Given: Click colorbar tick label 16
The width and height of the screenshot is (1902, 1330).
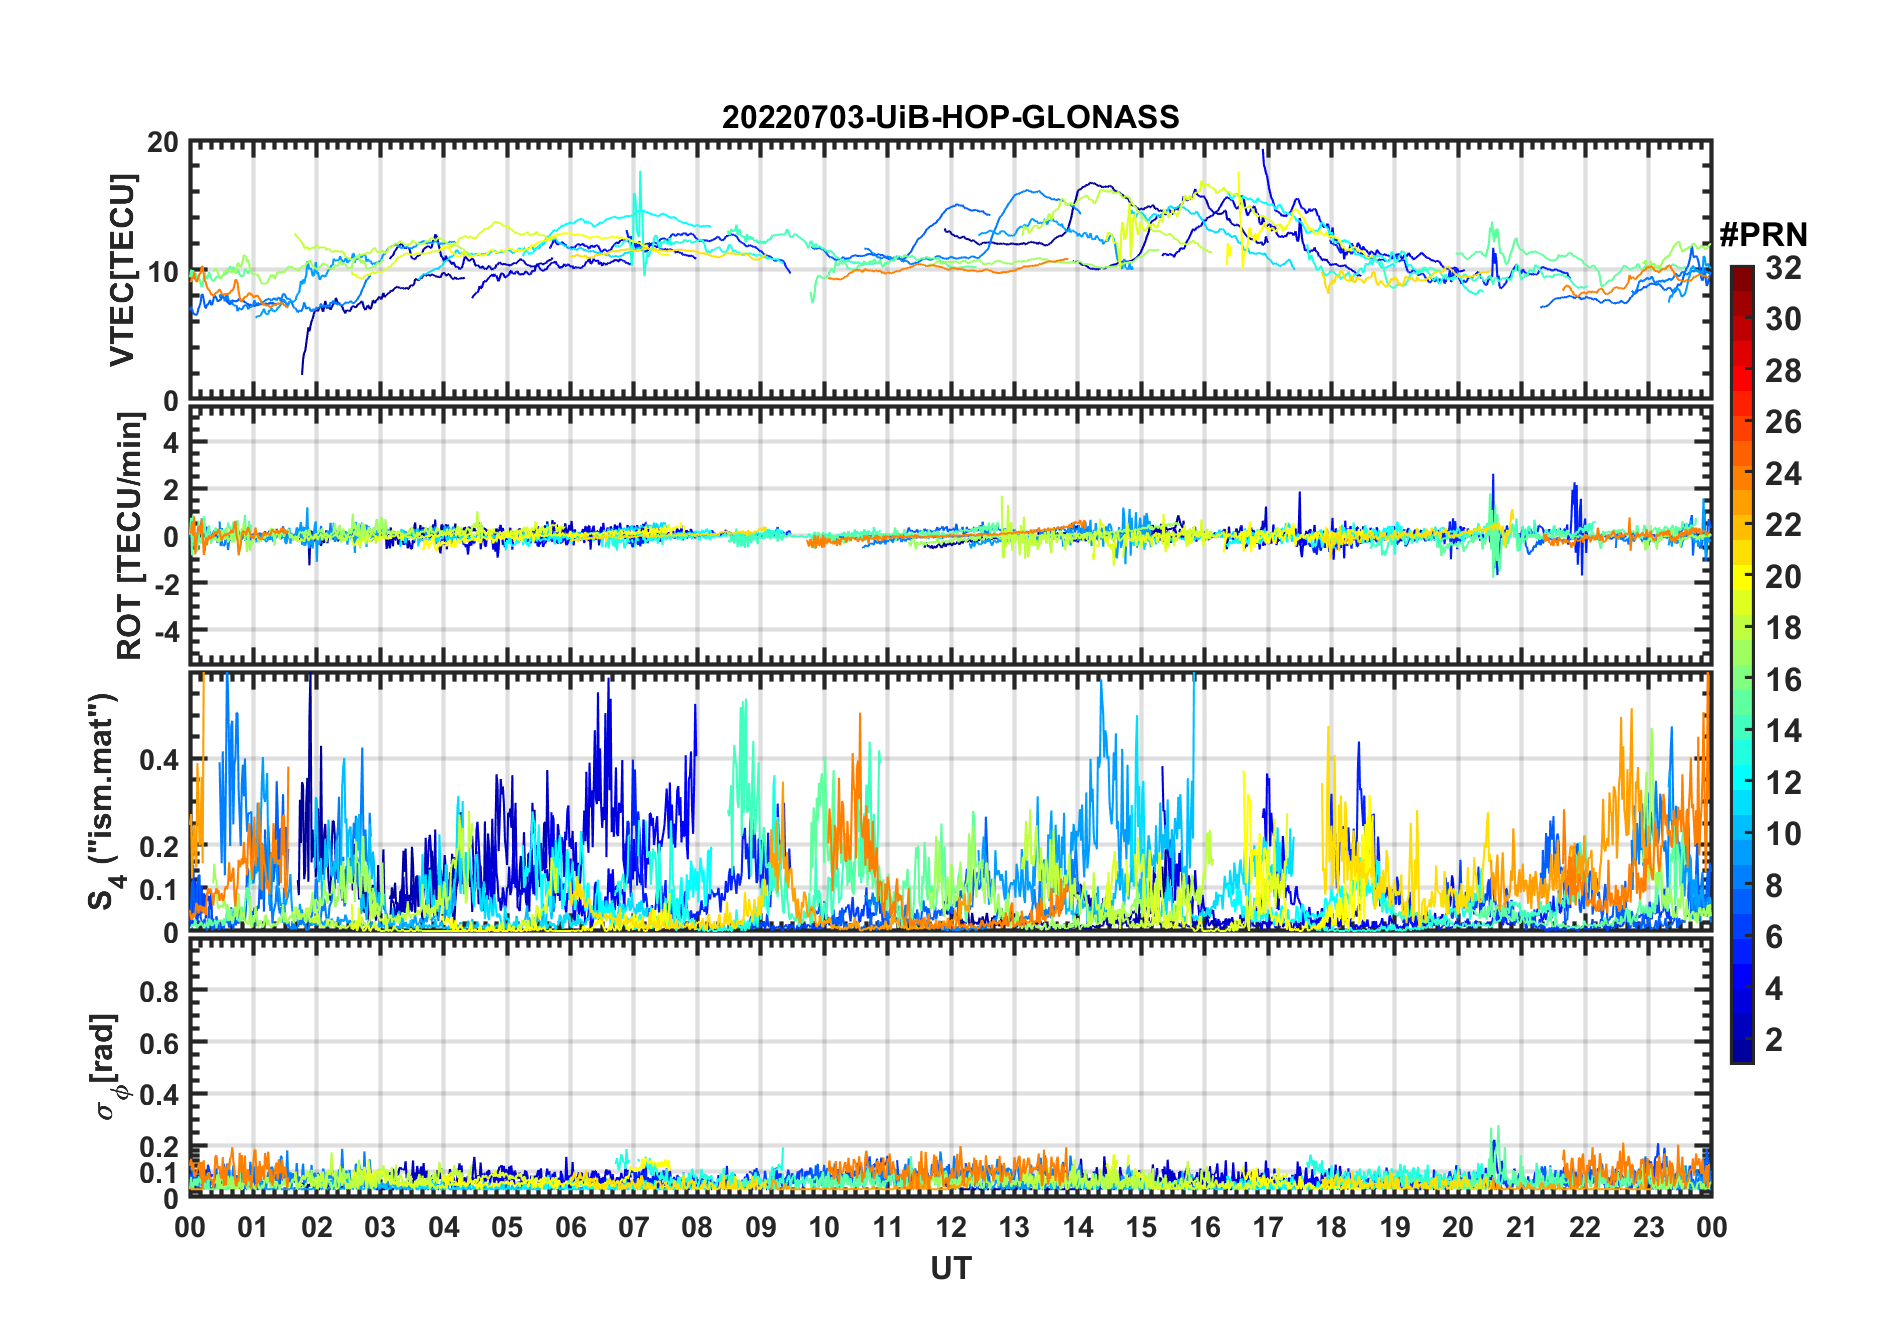Looking at the screenshot, I should tap(1783, 680).
